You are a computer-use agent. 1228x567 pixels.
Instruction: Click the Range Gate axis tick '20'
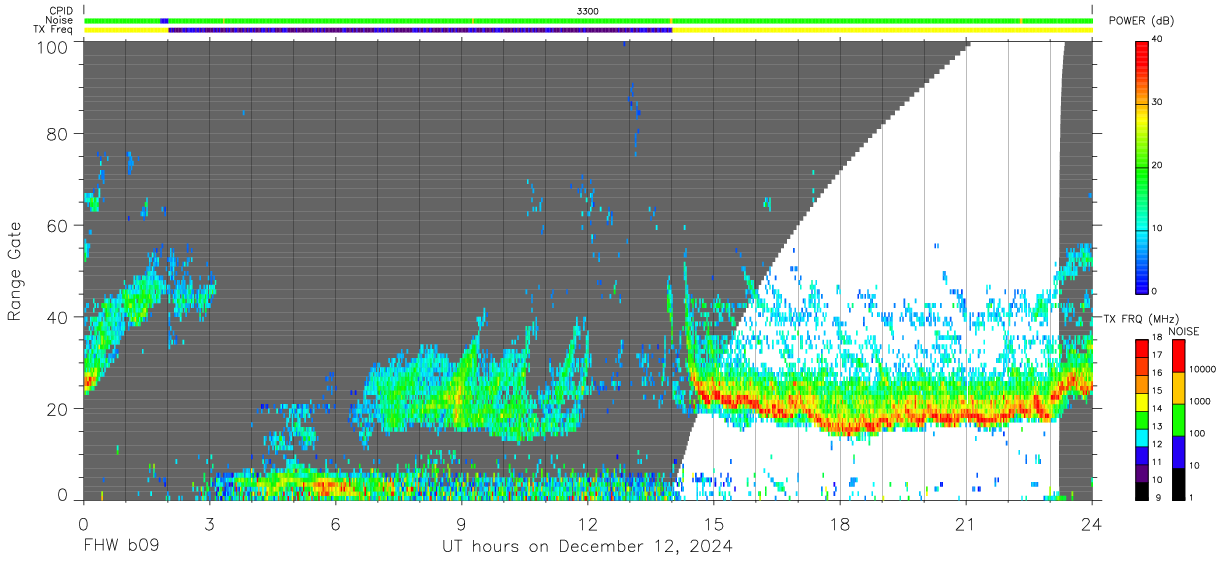(x=59, y=409)
